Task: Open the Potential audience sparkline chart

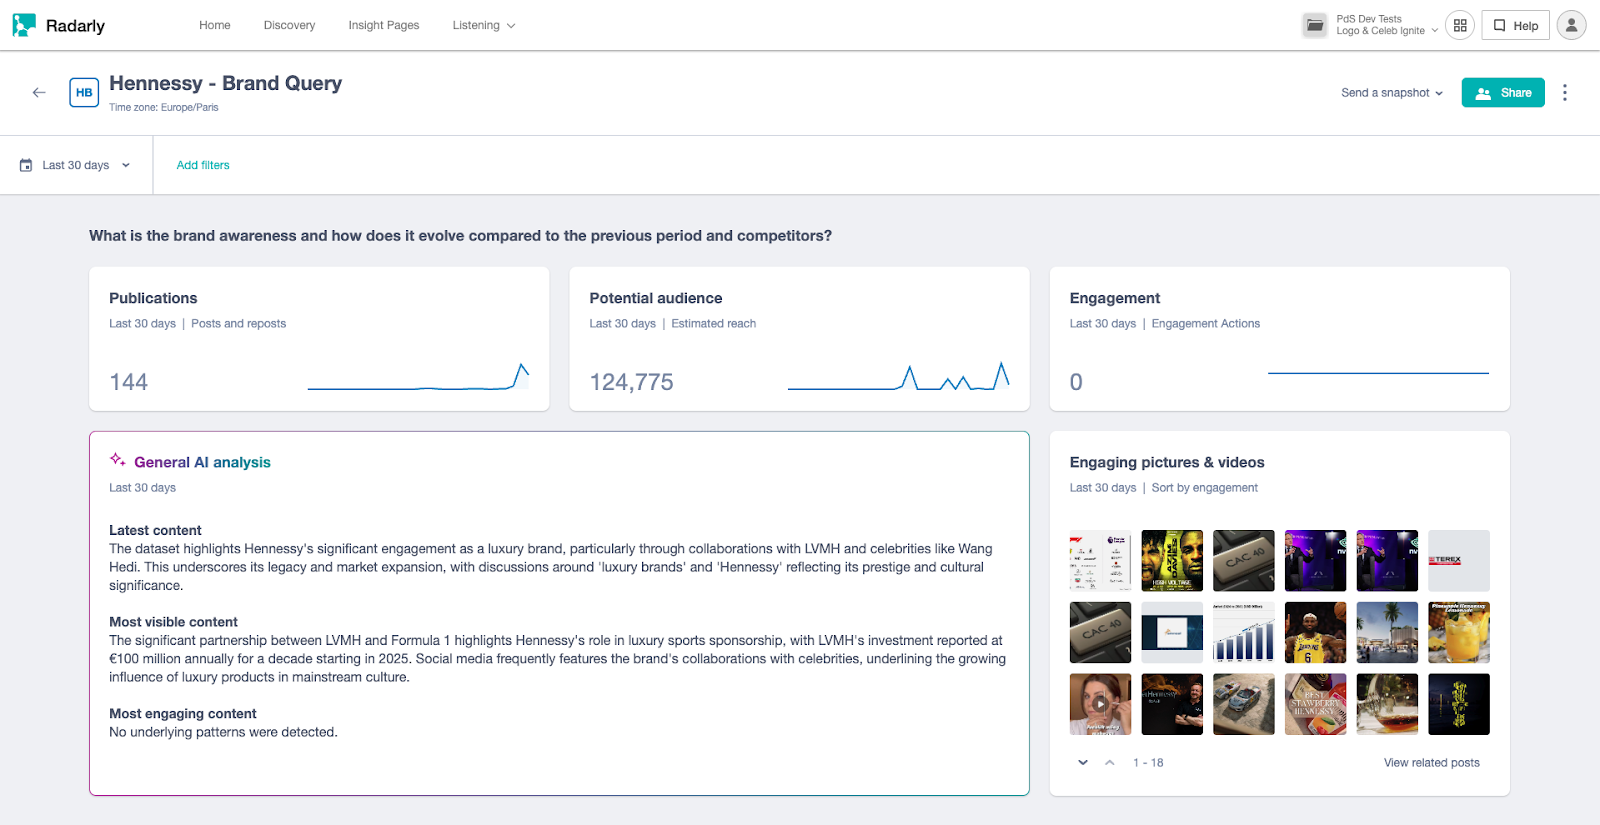Action: (x=898, y=376)
